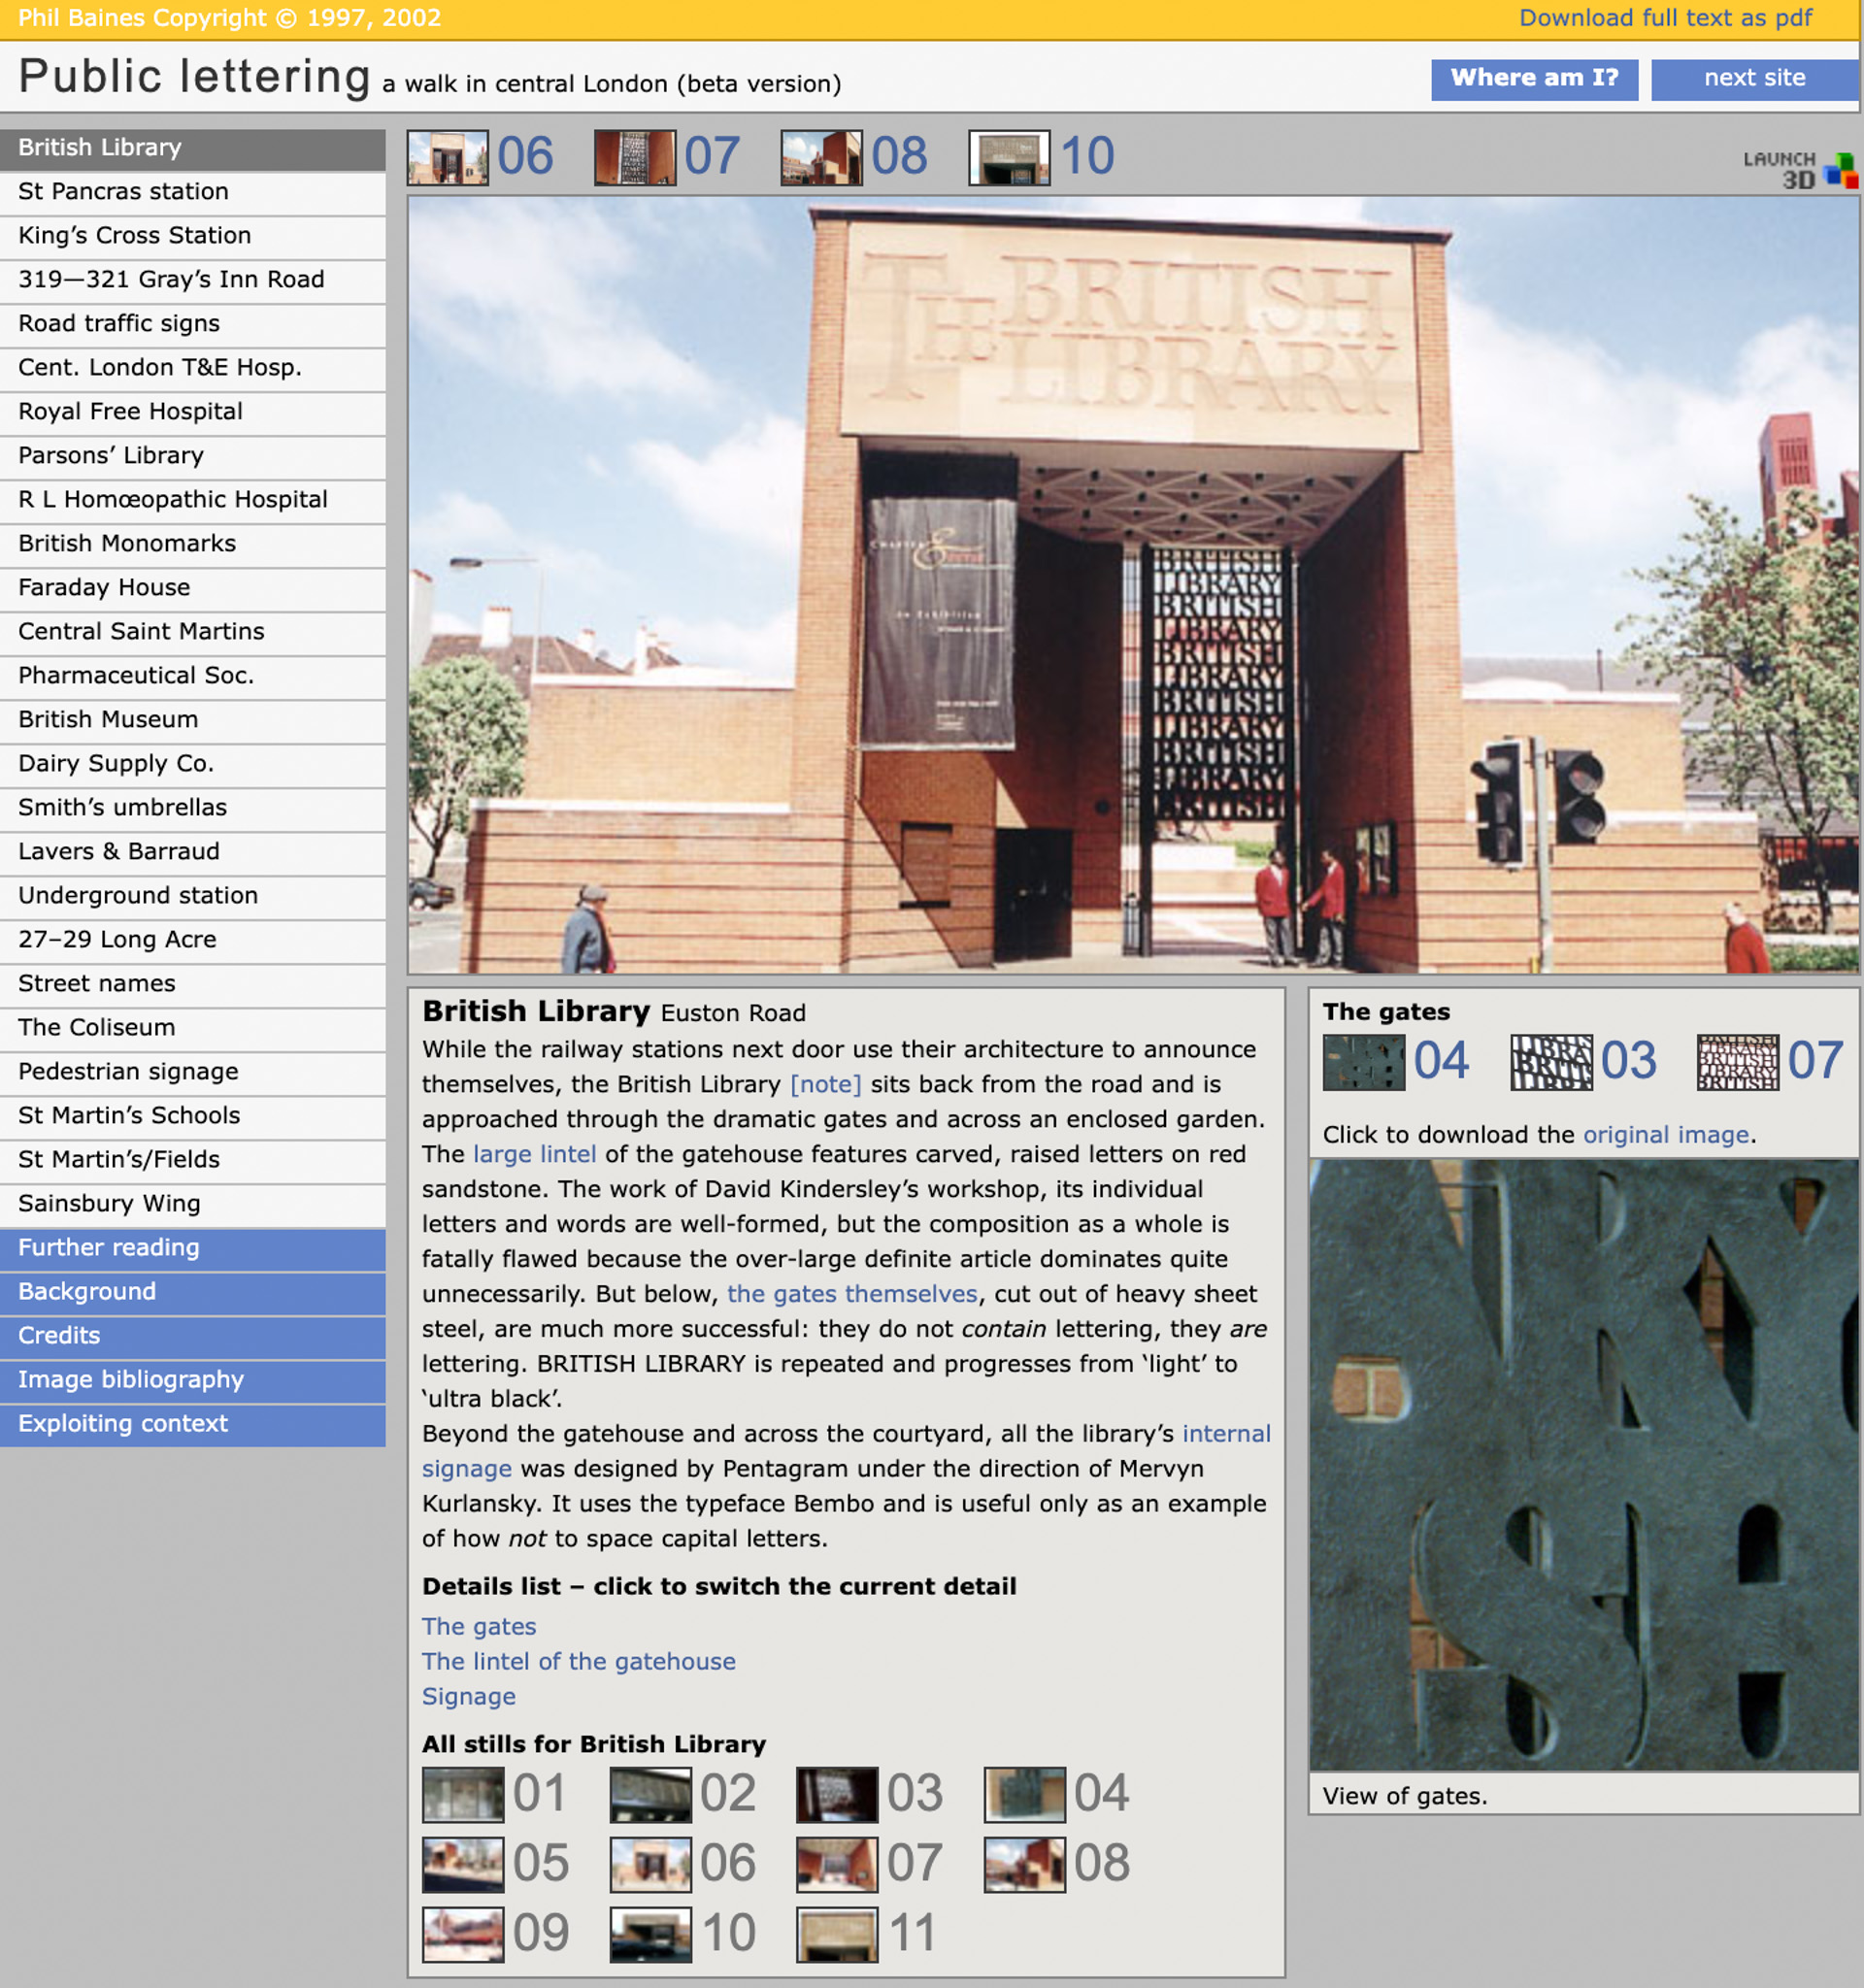Open British Museum site
The width and height of the screenshot is (1864, 1988).
tap(193, 720)
